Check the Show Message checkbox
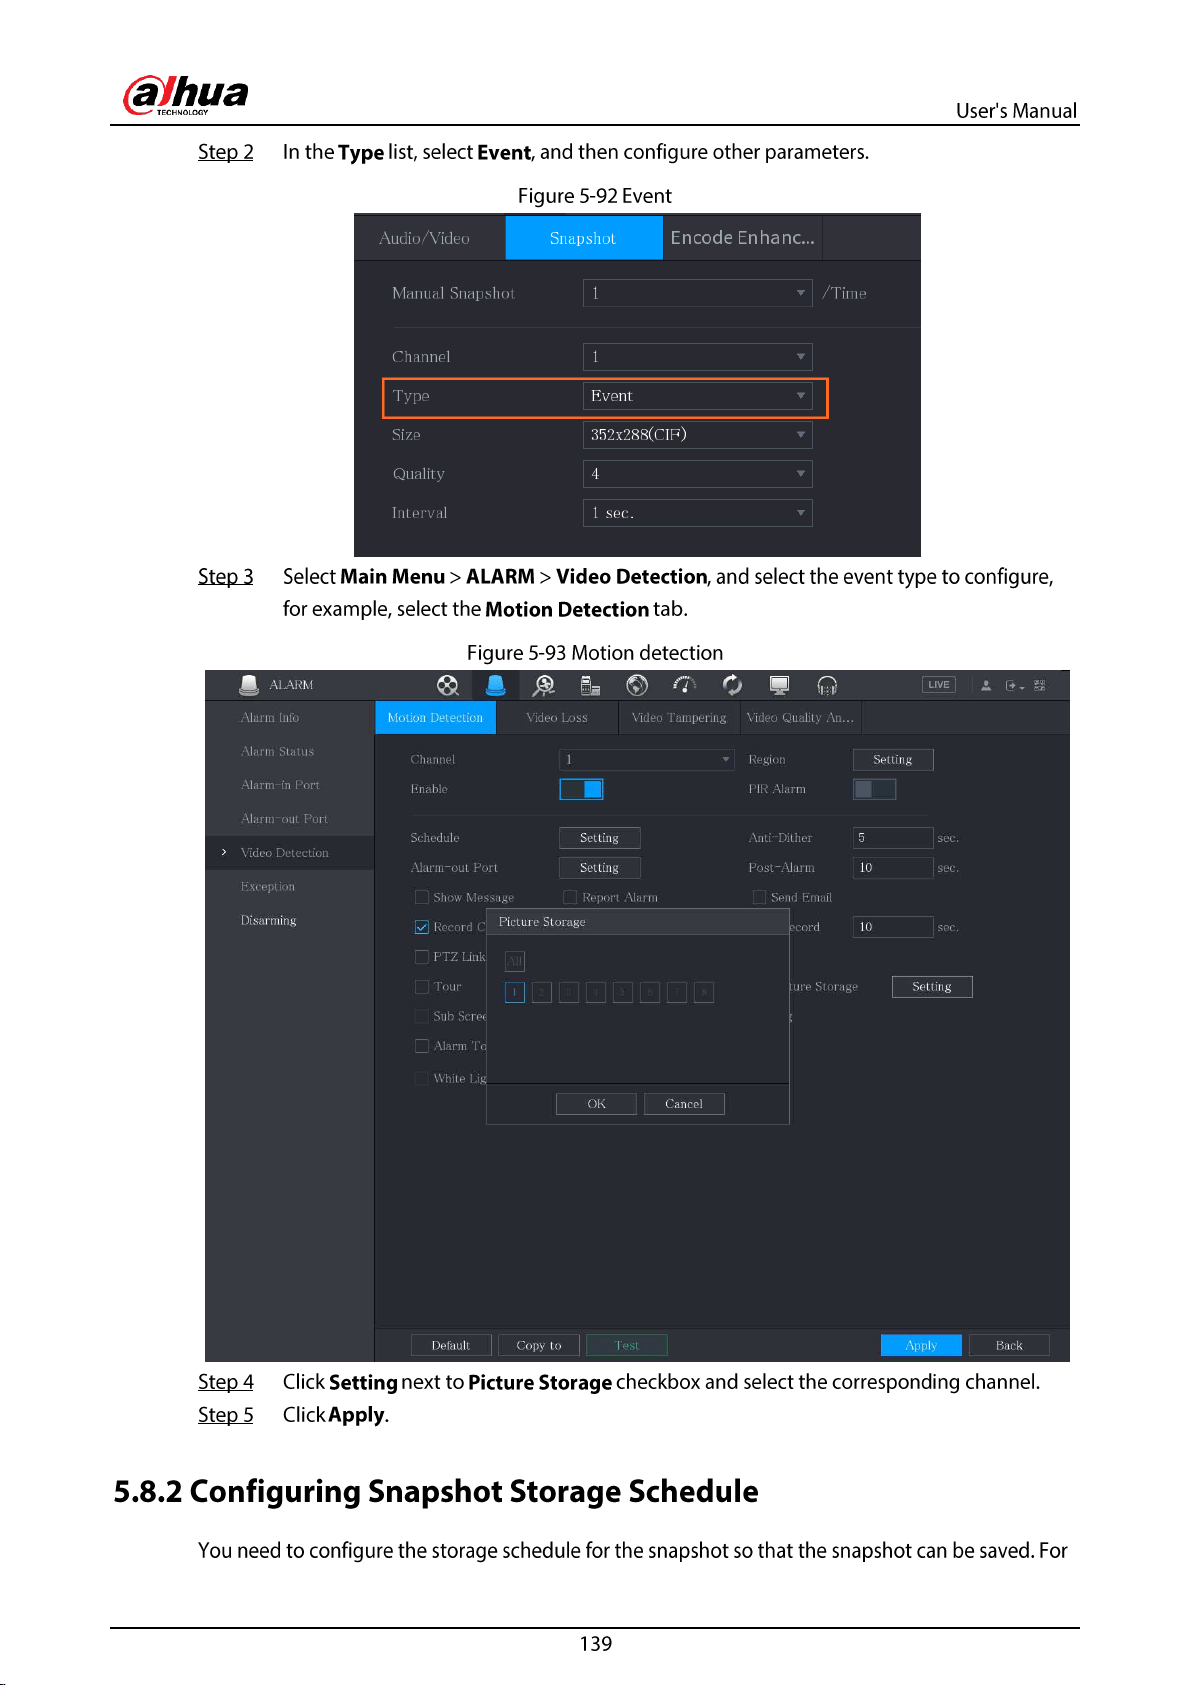 coord(422,897)
